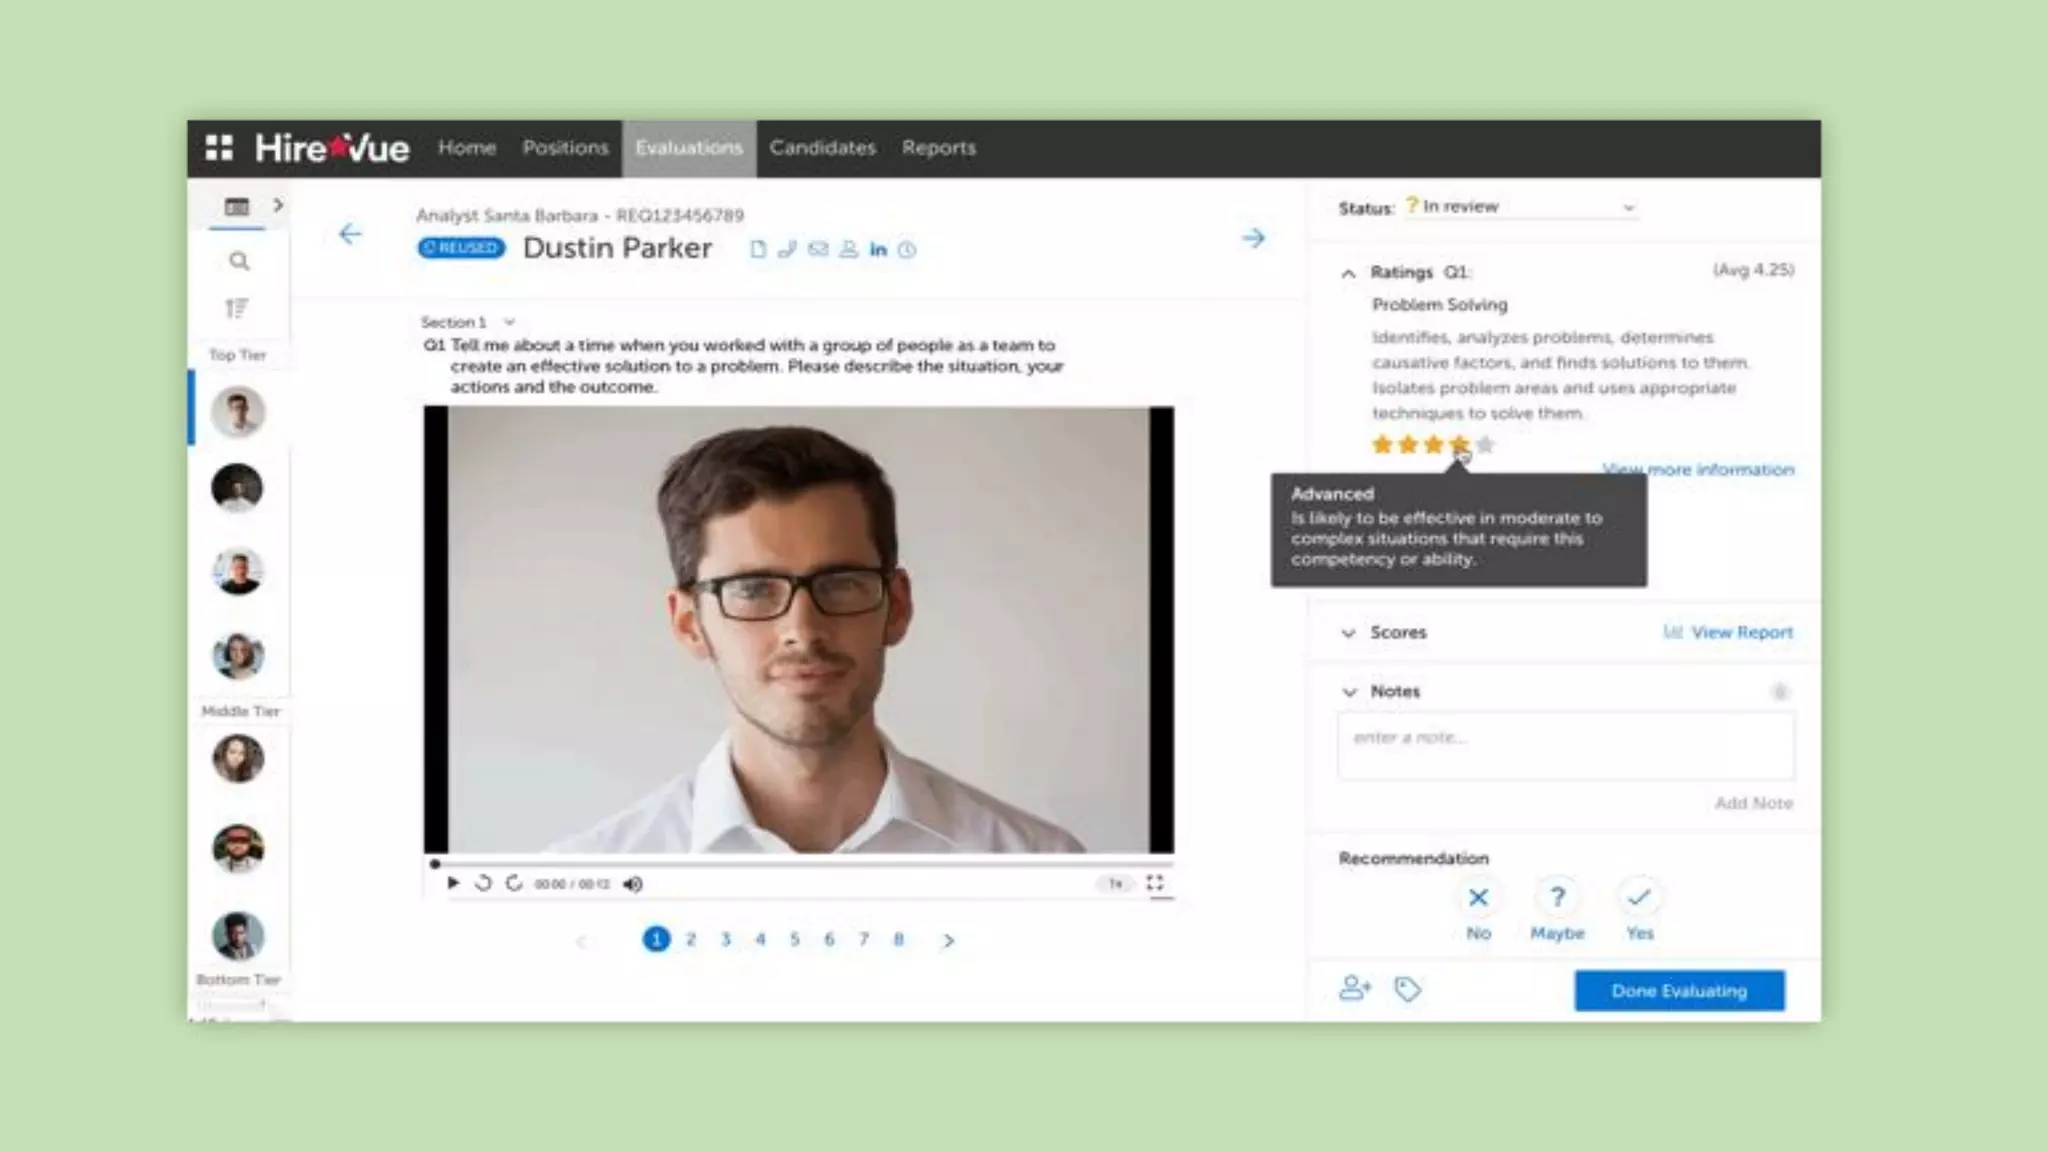Mute the video with the volume icon
The image size is (2048, 1152).
(633, 884)
